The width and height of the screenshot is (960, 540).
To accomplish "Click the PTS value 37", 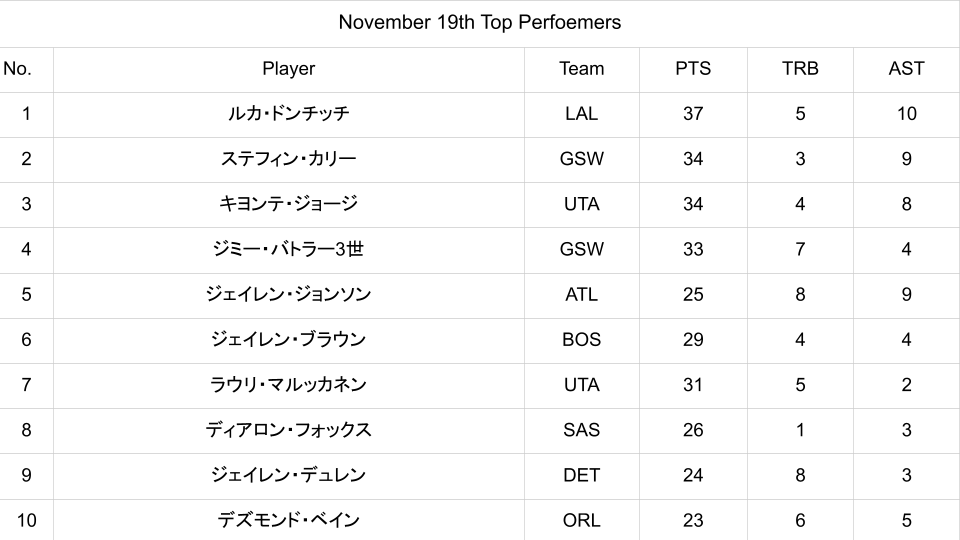I will click(x=693, y=114).
